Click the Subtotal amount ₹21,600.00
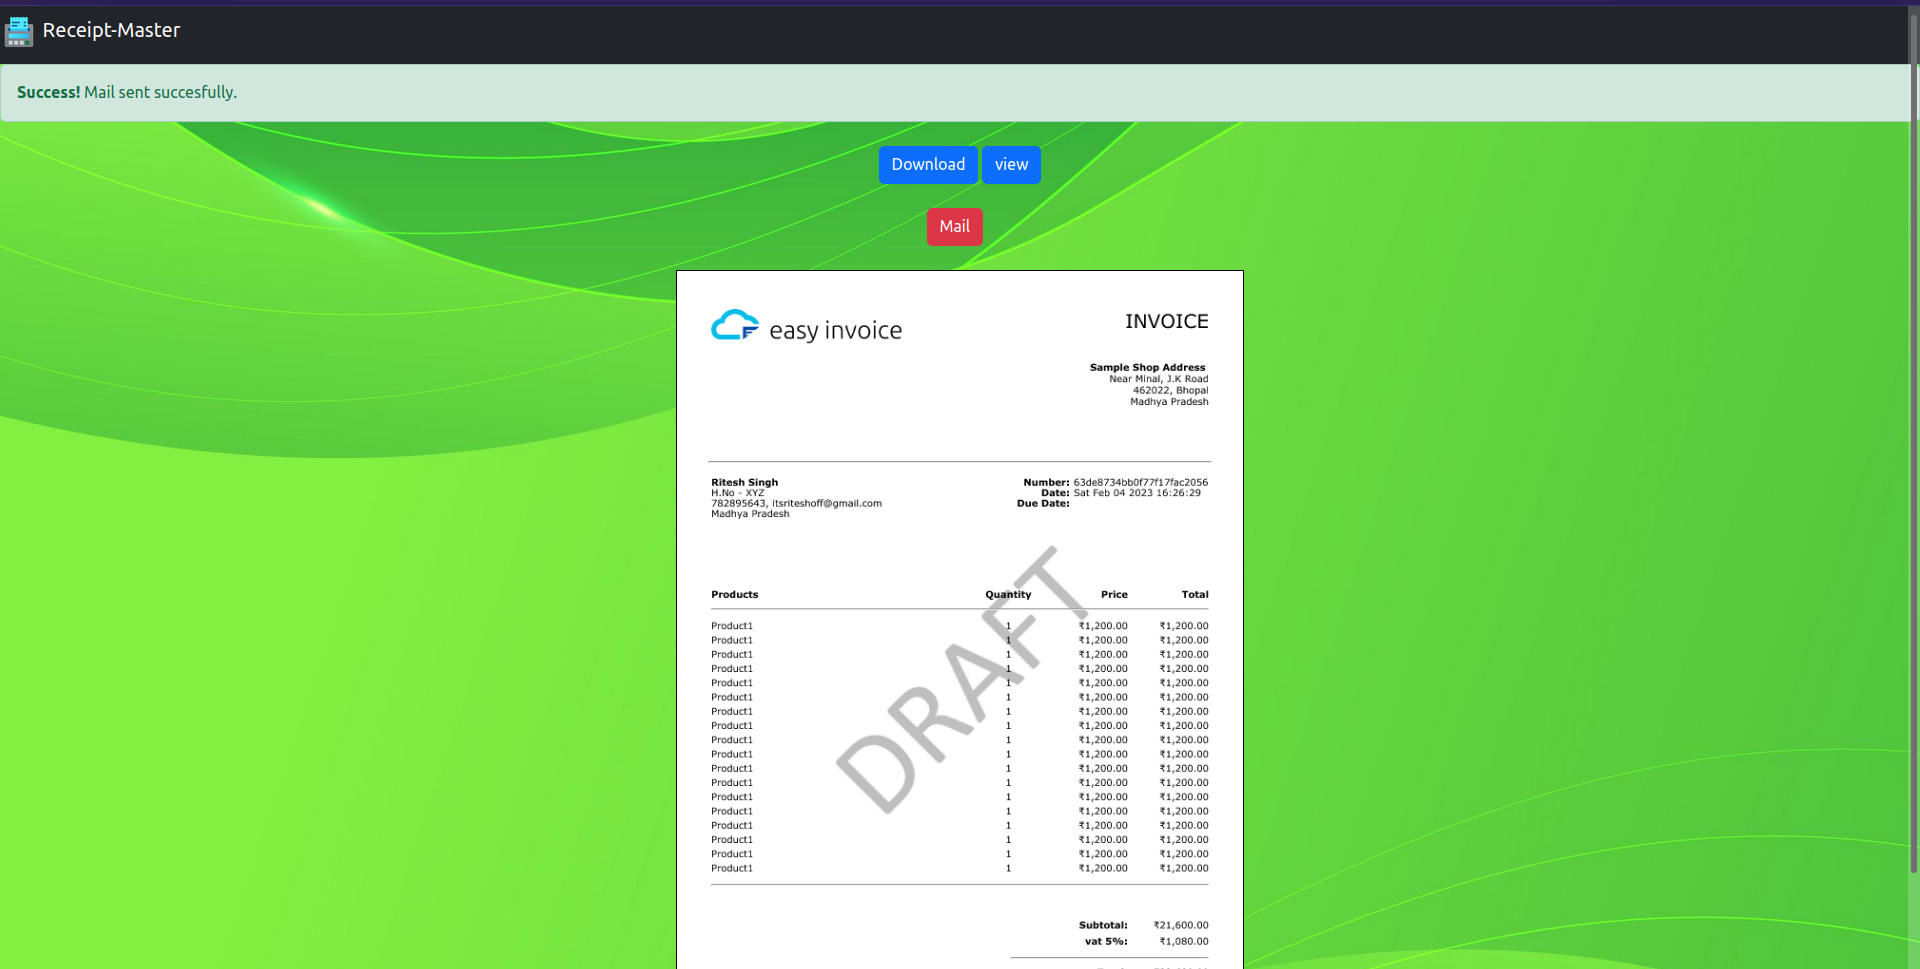The height and width of the screenshot is (969, 1920). (1179, 925)
